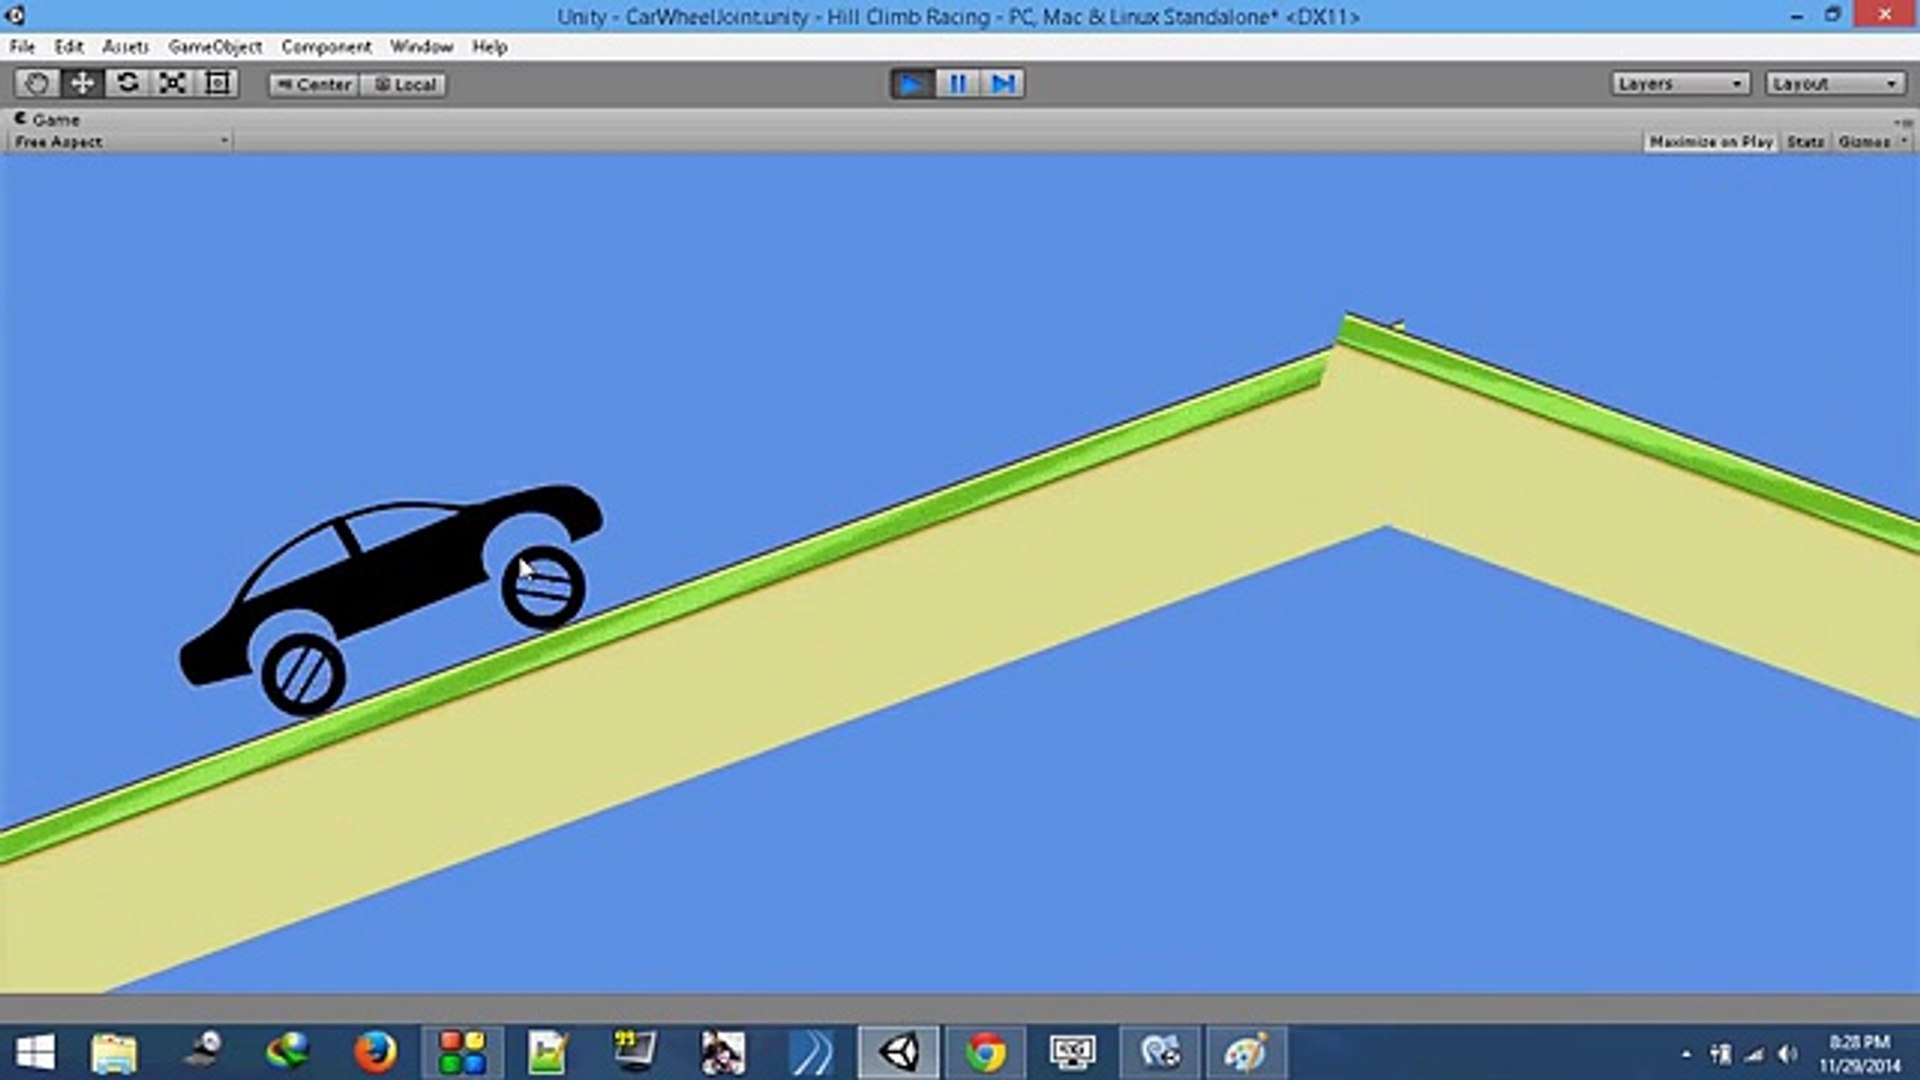Open the GameObject menu
Screen dimensions: 1920x1080
click(x=215, y=47)
